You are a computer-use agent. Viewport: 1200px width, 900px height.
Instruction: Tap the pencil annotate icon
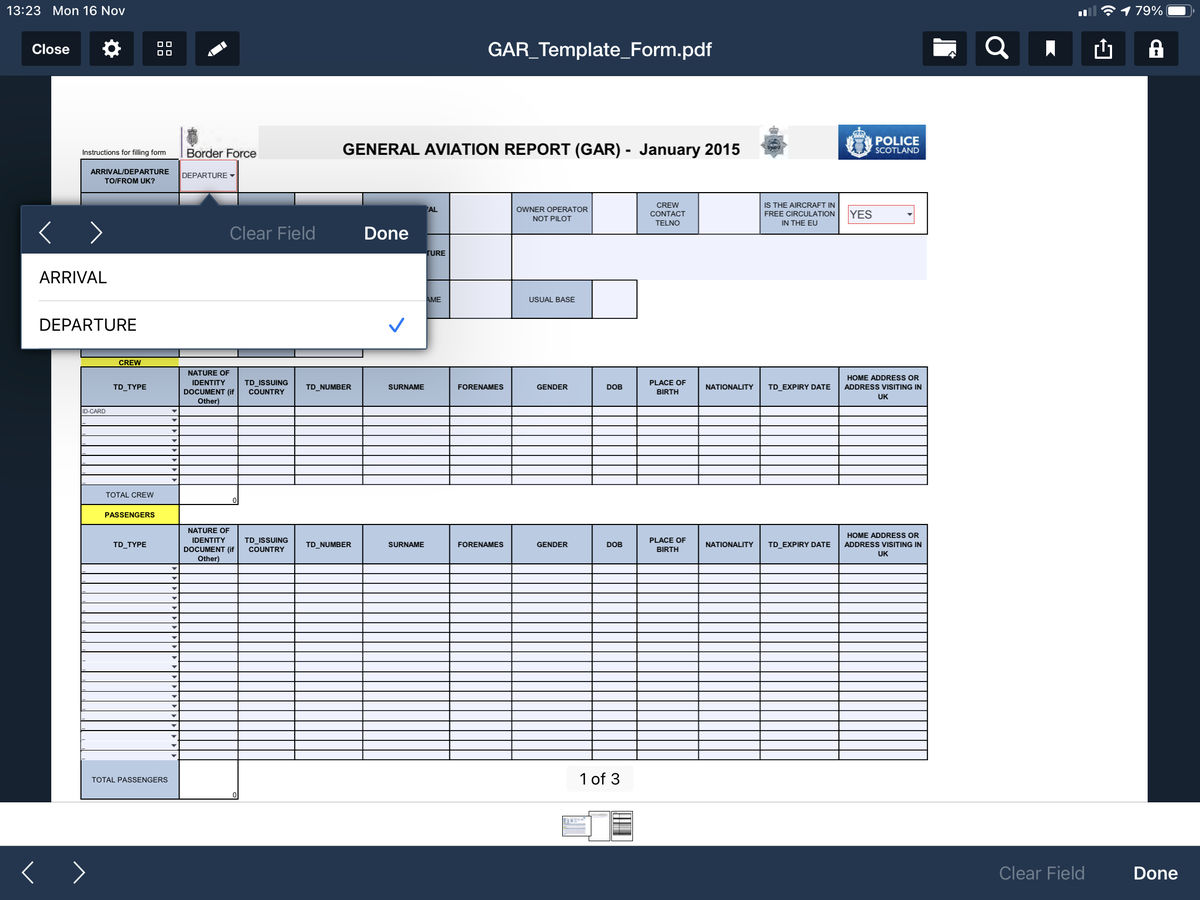(x=217, y=49)
